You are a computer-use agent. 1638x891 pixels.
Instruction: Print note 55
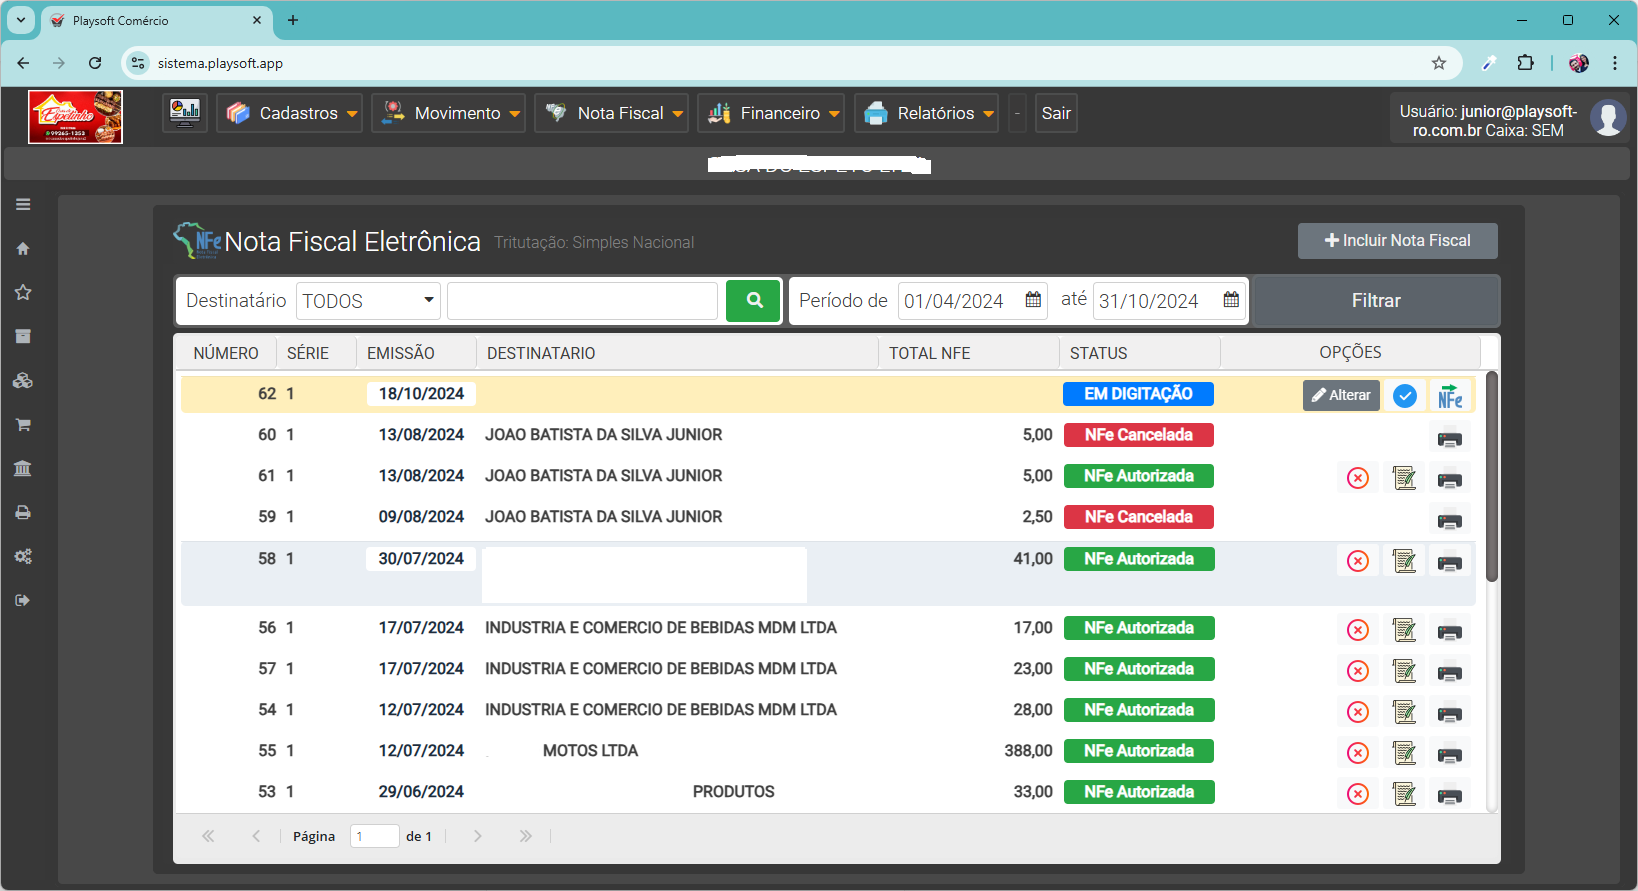click(1450, 754)
